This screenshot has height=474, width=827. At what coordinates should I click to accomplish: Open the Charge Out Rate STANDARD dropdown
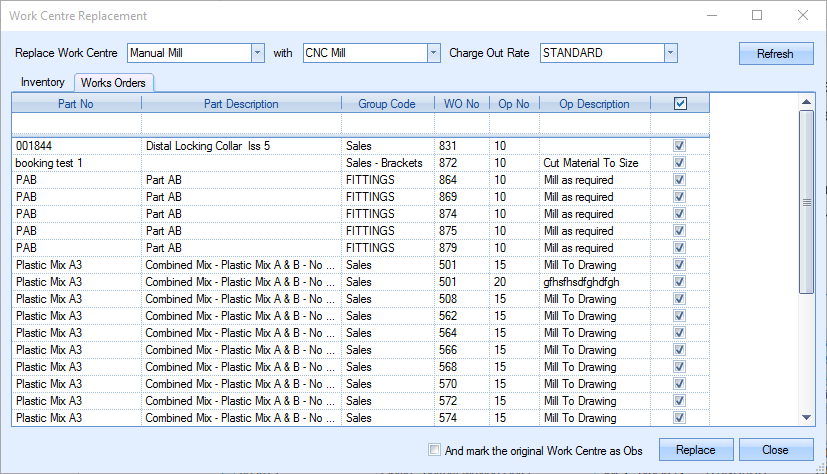tap(670, 53)
